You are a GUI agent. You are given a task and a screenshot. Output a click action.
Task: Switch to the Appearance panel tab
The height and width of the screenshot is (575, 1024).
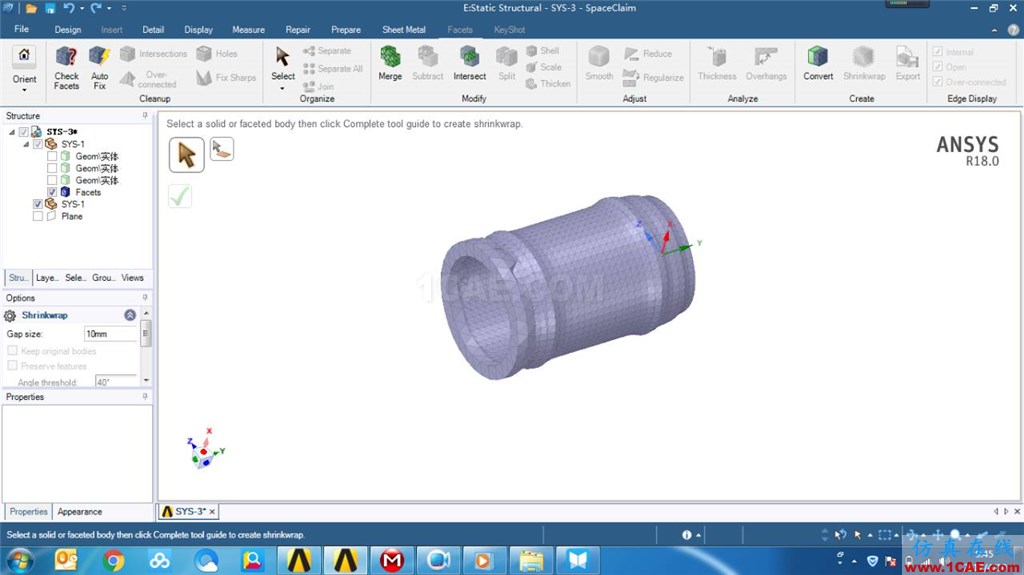pos(80,512)
